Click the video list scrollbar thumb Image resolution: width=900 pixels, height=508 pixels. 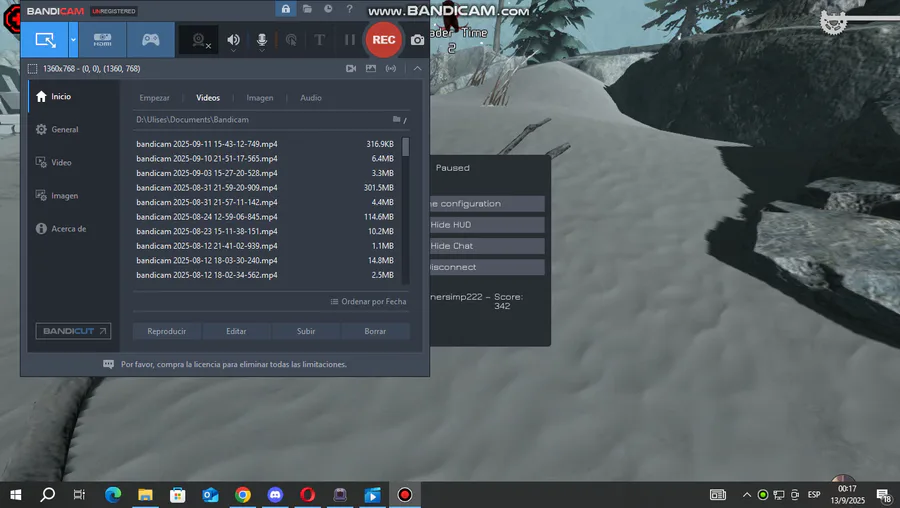tap(406, 147)
